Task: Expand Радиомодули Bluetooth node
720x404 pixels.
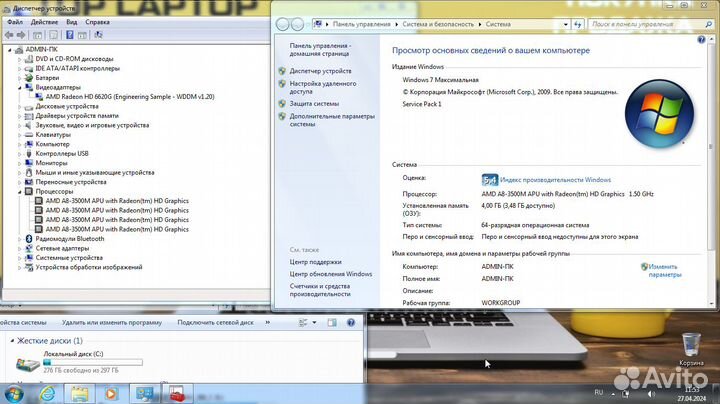Action: (x=20, y=239)
